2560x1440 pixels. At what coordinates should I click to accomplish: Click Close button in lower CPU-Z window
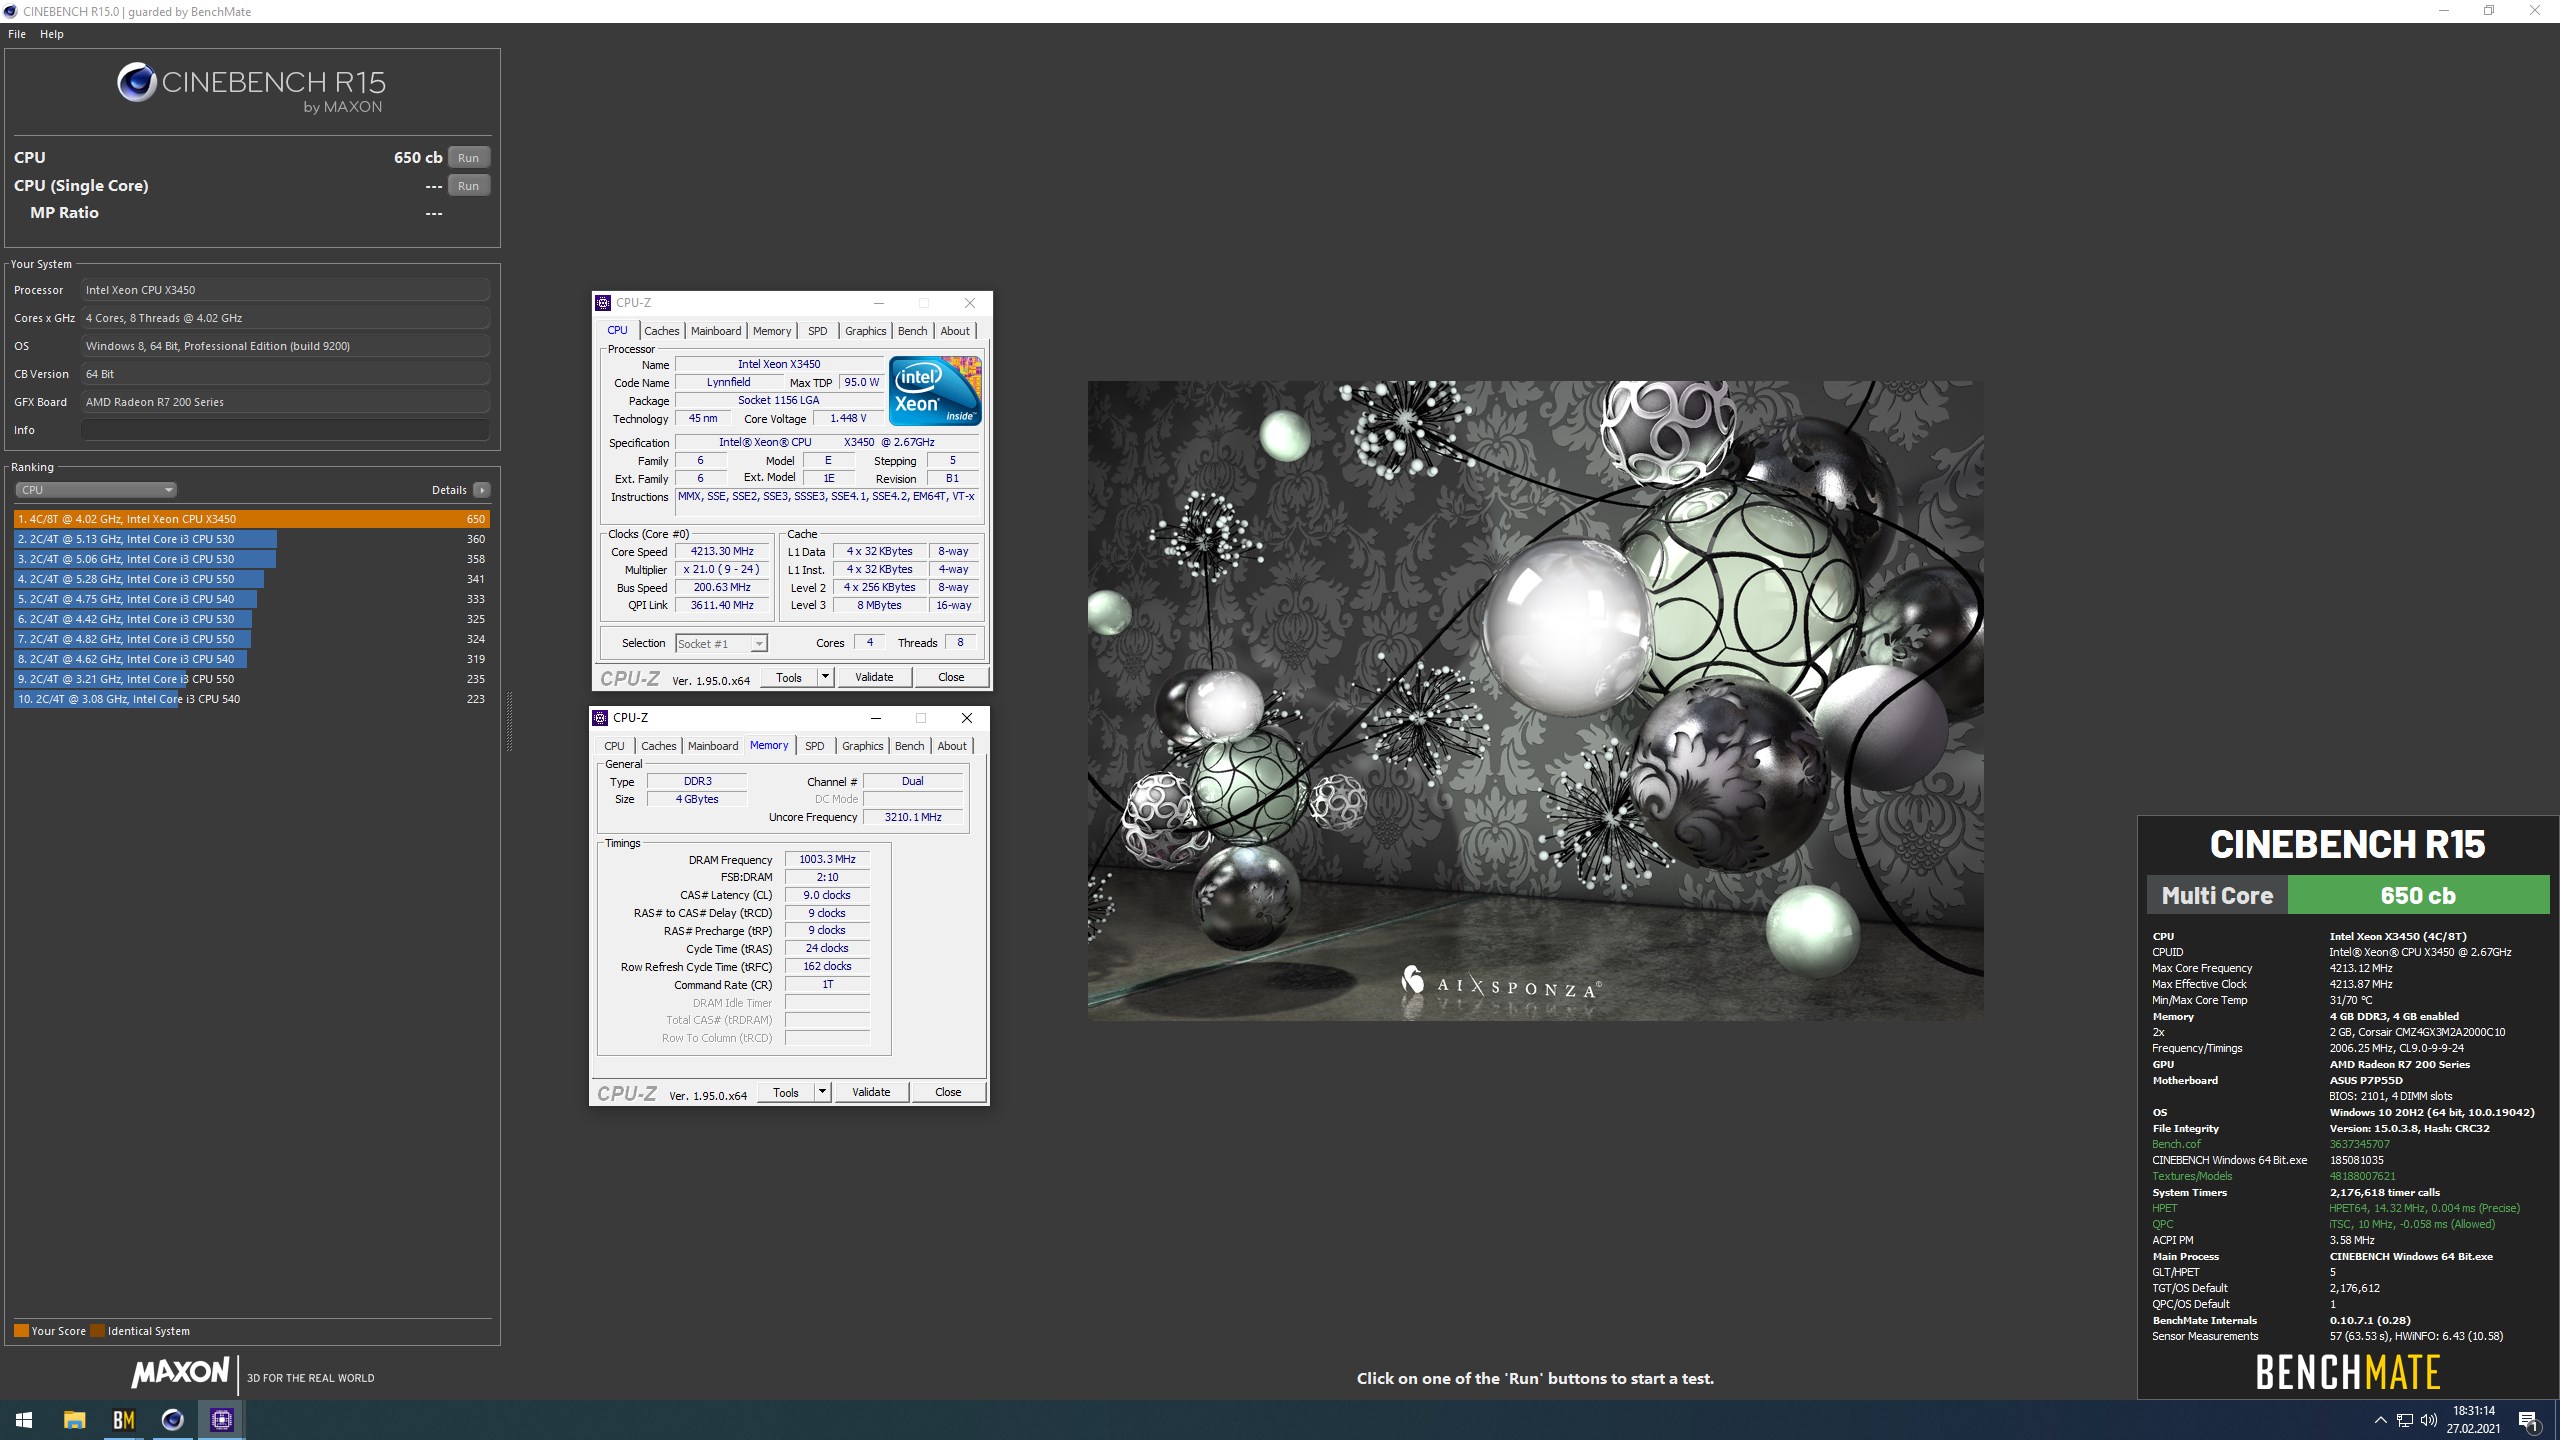click(x=948, y=1092)
